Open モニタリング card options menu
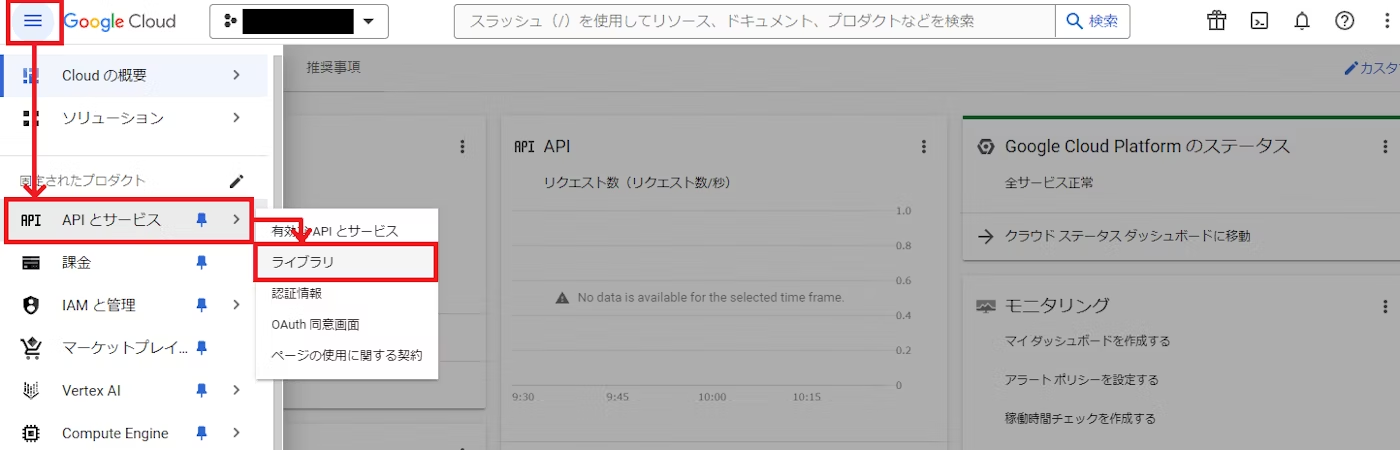Viewport: 1400px width, 450px height. point(1385,305)
